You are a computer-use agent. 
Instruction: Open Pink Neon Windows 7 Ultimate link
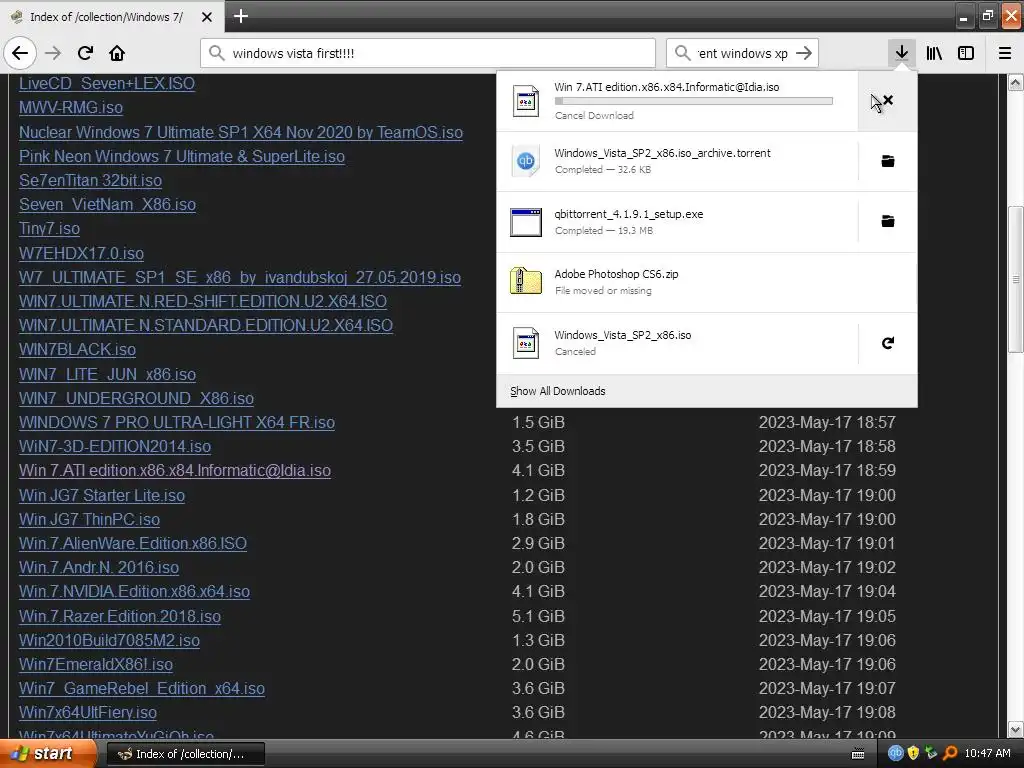coord(182,157)
